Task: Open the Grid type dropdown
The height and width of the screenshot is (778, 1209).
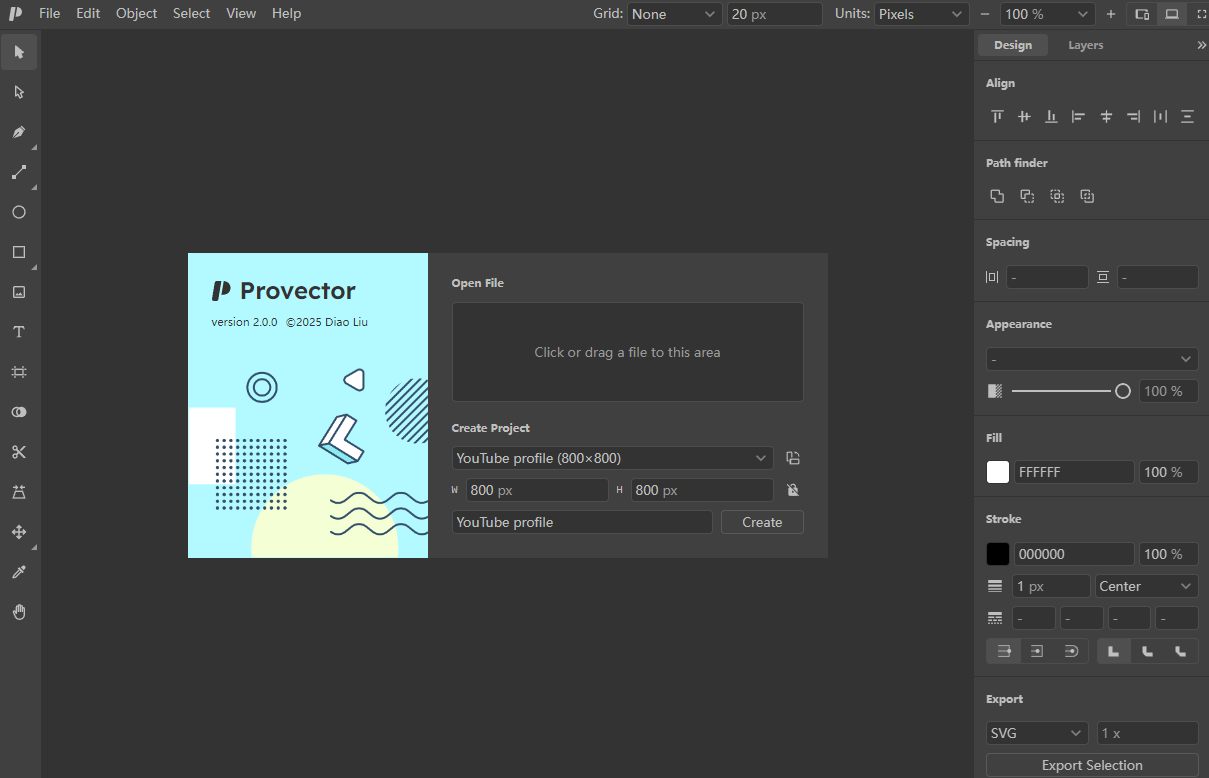Action: [x=675, y=14]
